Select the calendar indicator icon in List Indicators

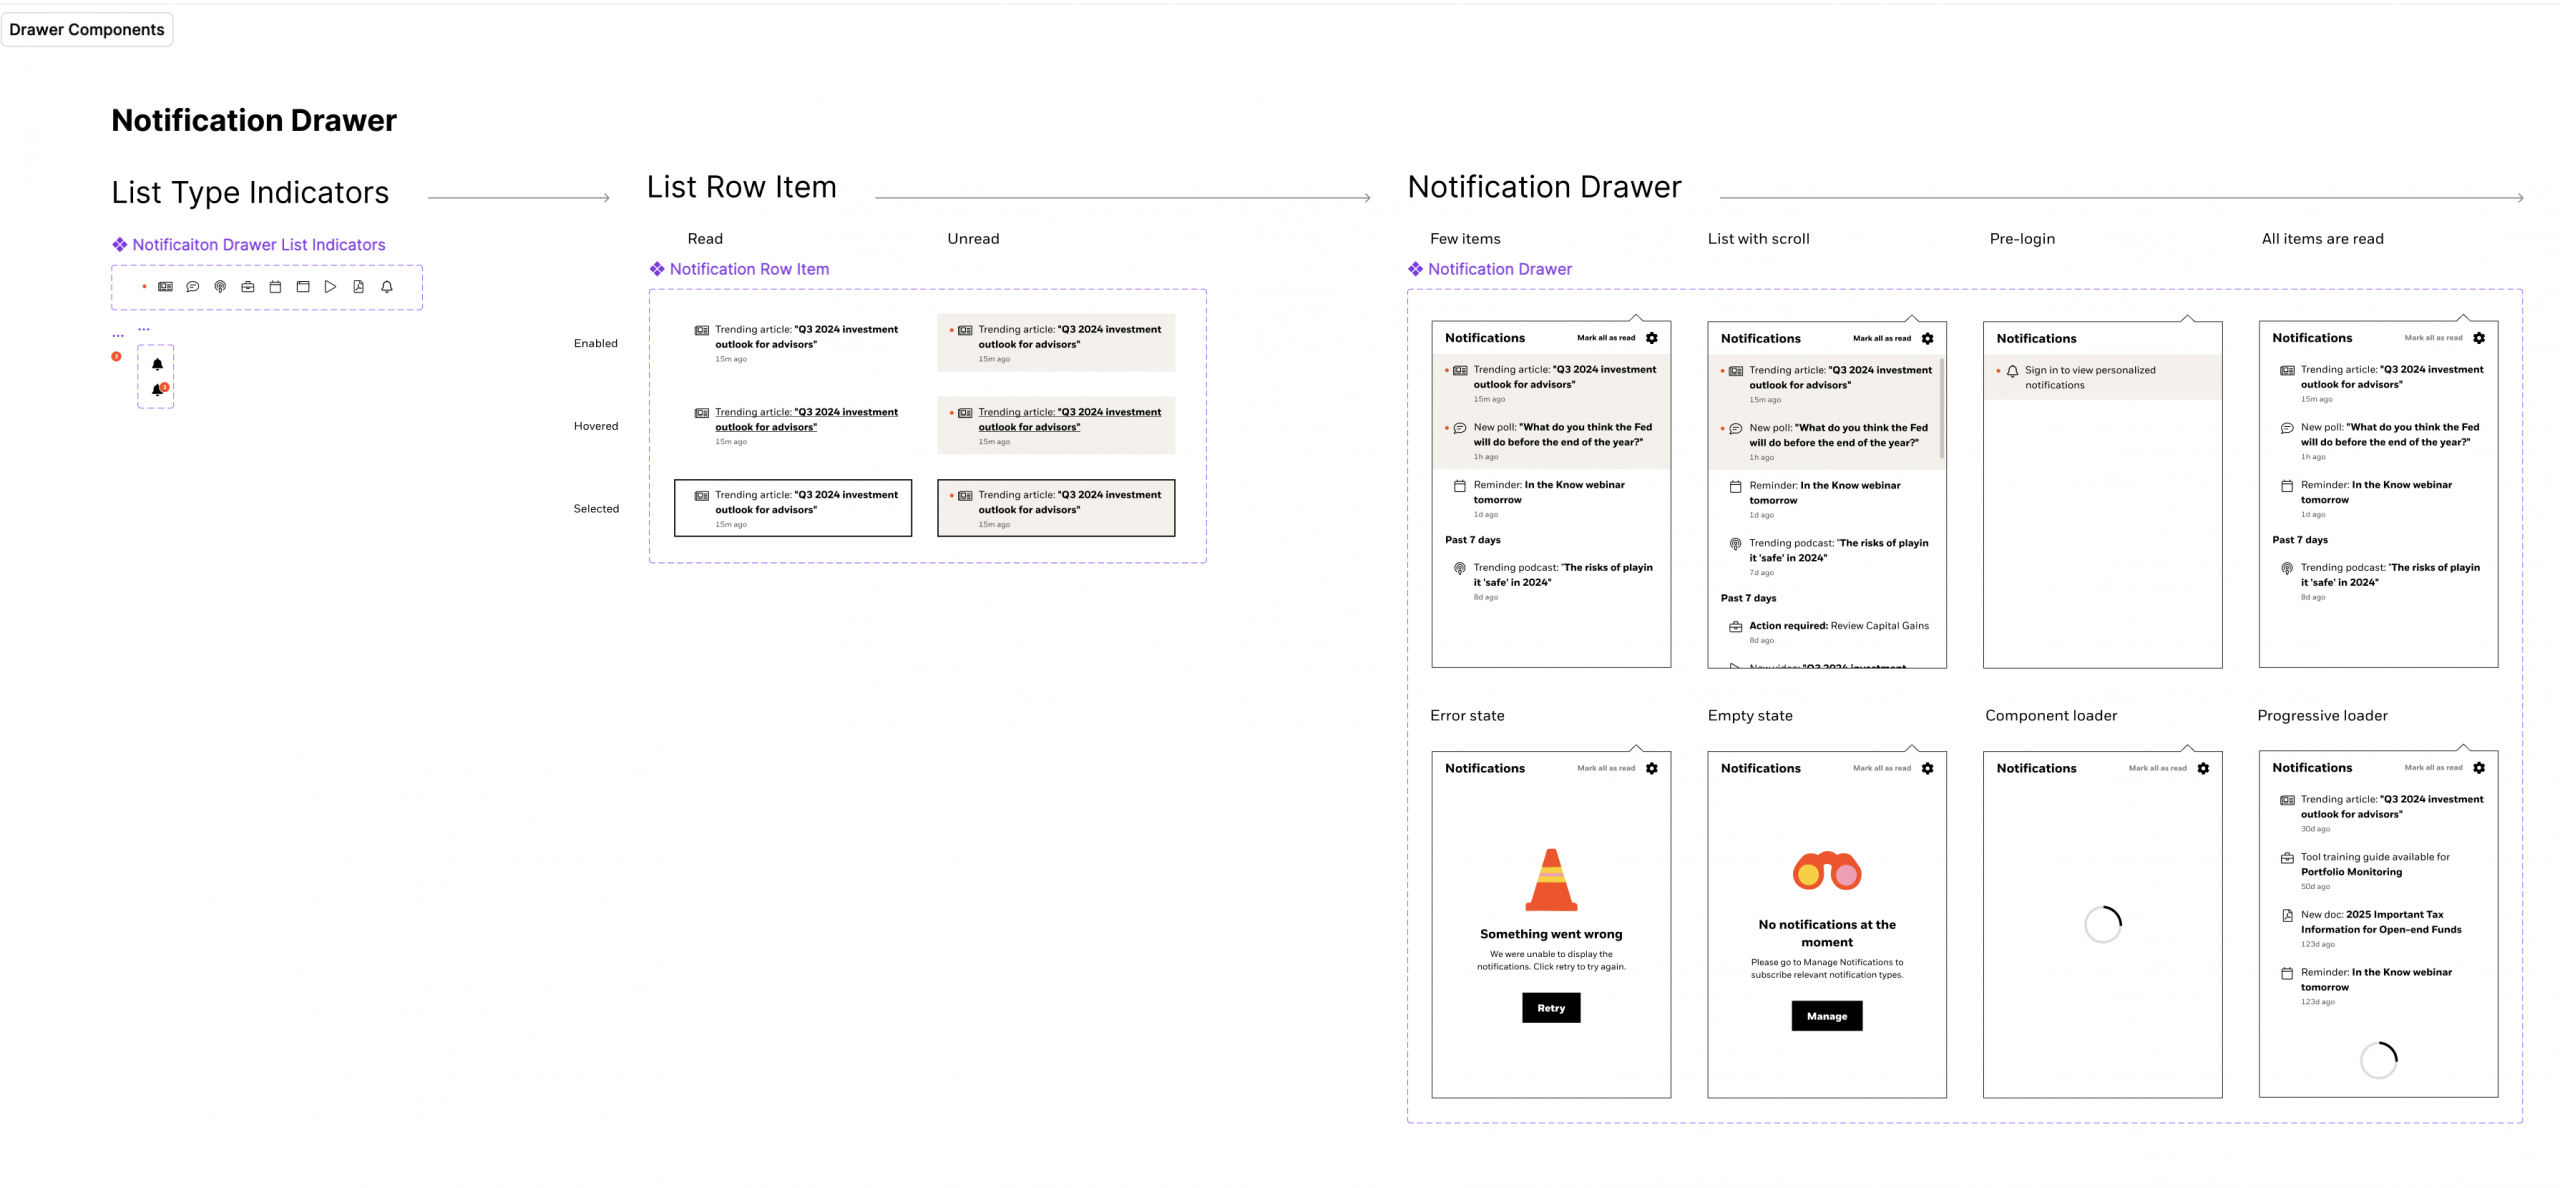click(x=275, y=287)
